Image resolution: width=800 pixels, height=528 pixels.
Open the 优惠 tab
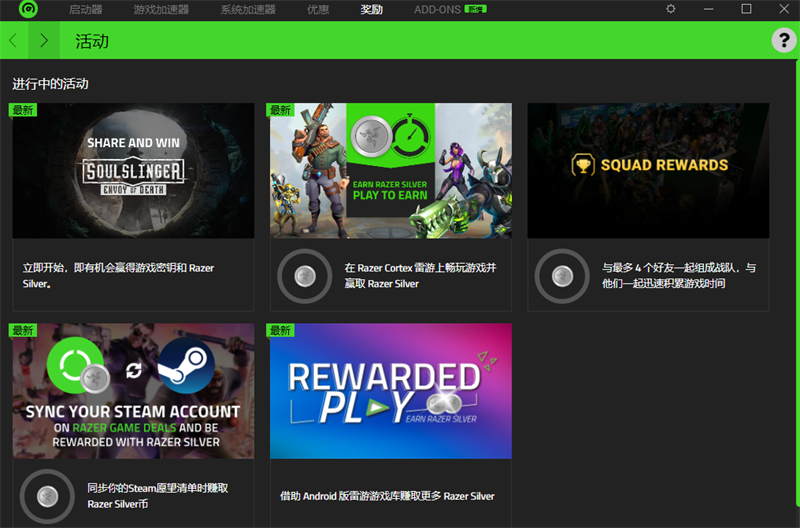pyautogui.click(x=318, y=9)
